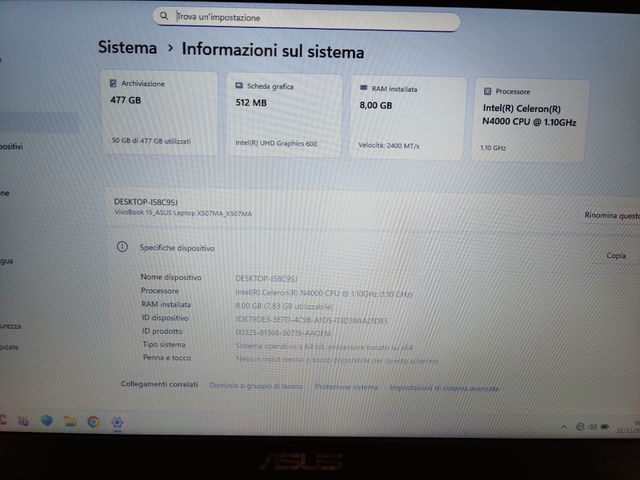Click the Tipo sistema row label

point(164,344)
